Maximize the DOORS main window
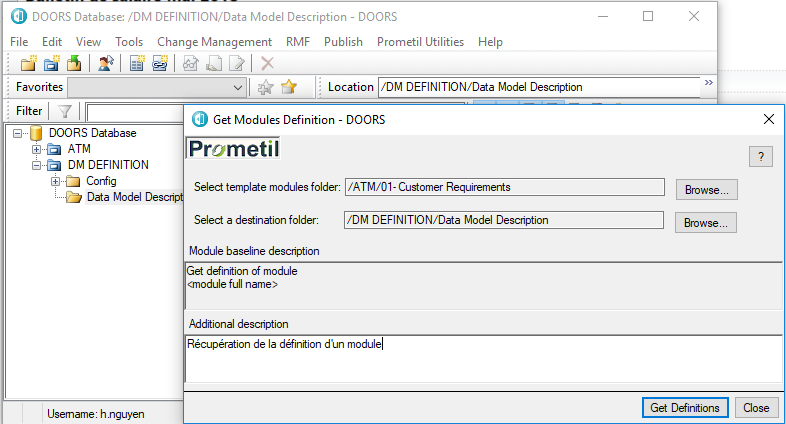Screen dimensions: 786x424 (648, 17)
